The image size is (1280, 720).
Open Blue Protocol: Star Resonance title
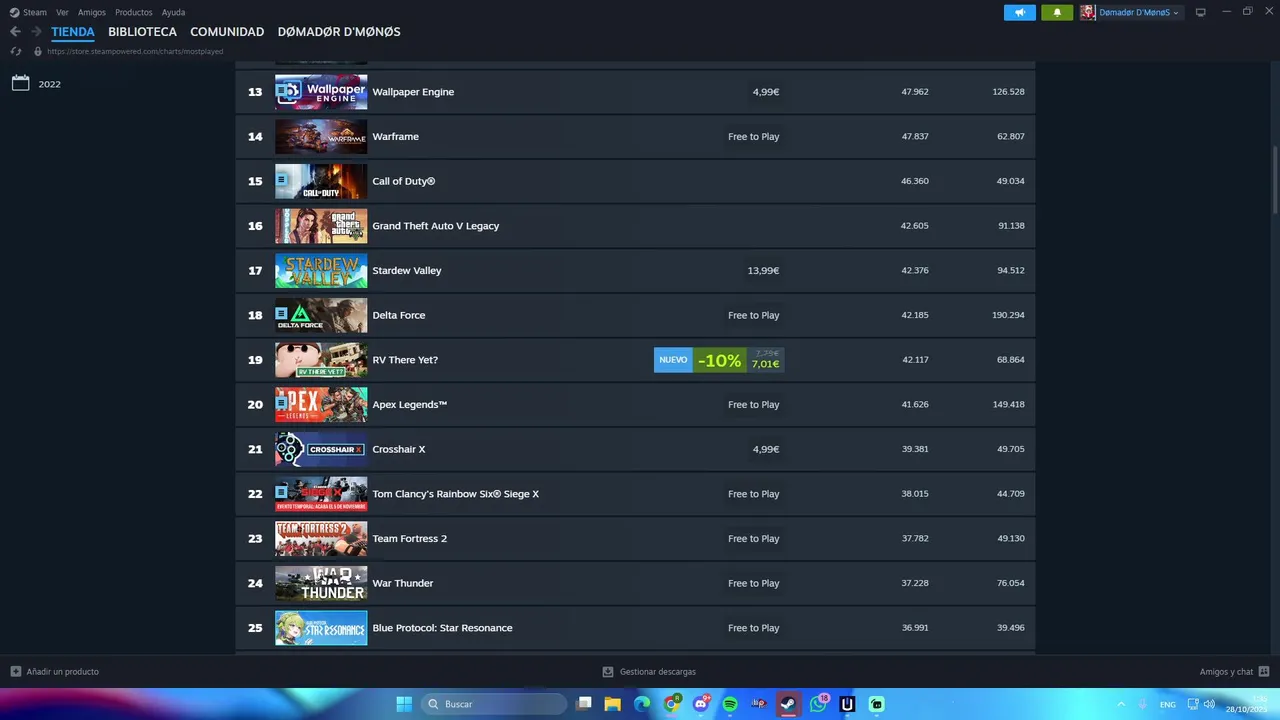[x=442, y=628]
